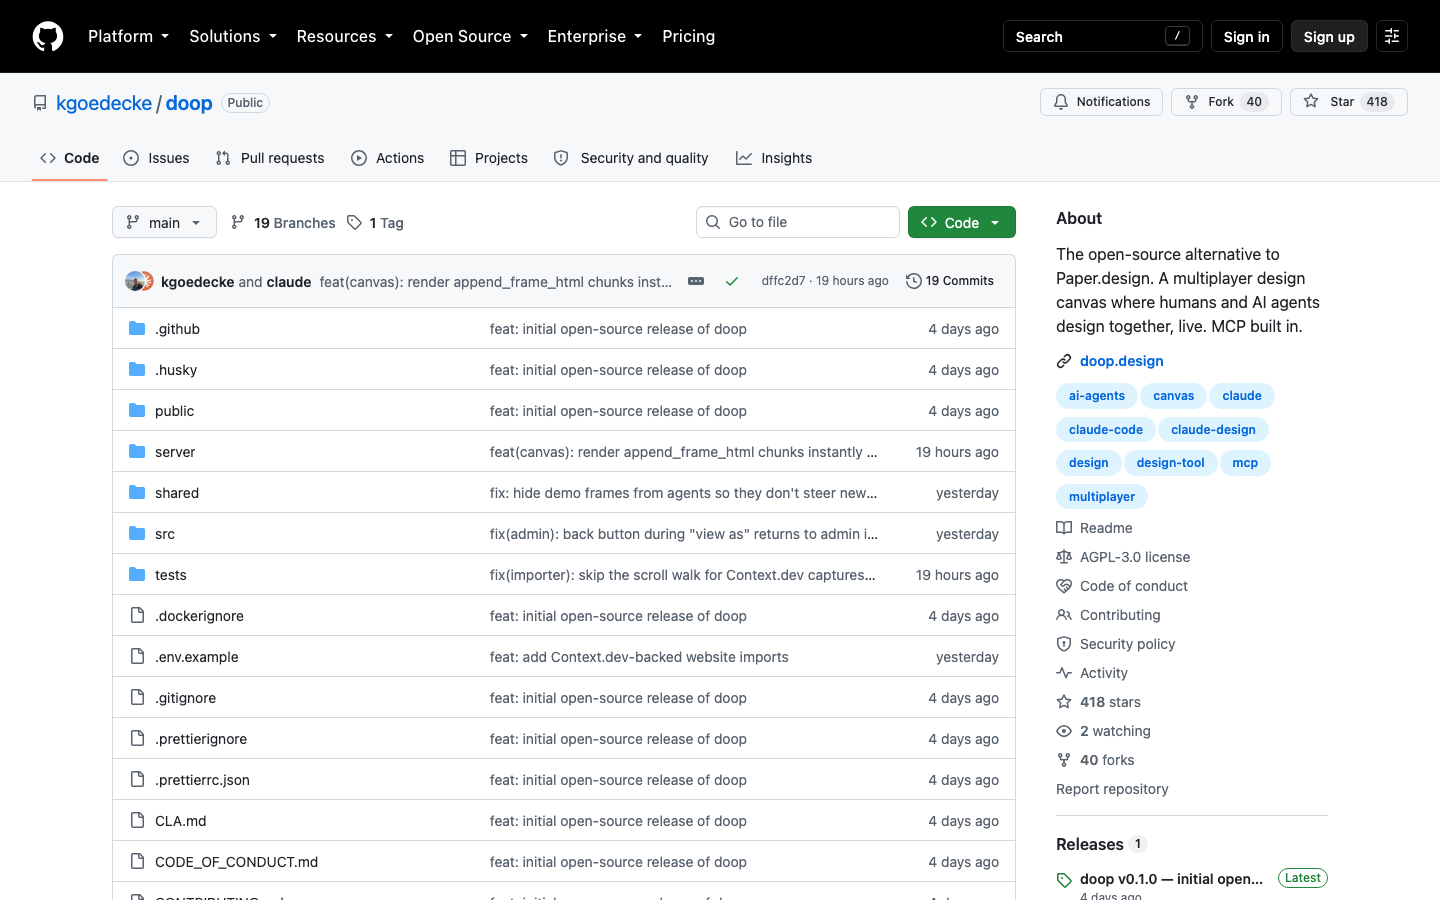Click the tag icon beside doop v0.1.0 release
The height and width of the screenshot is (900, 1440).
click(x=1064, y=880)
